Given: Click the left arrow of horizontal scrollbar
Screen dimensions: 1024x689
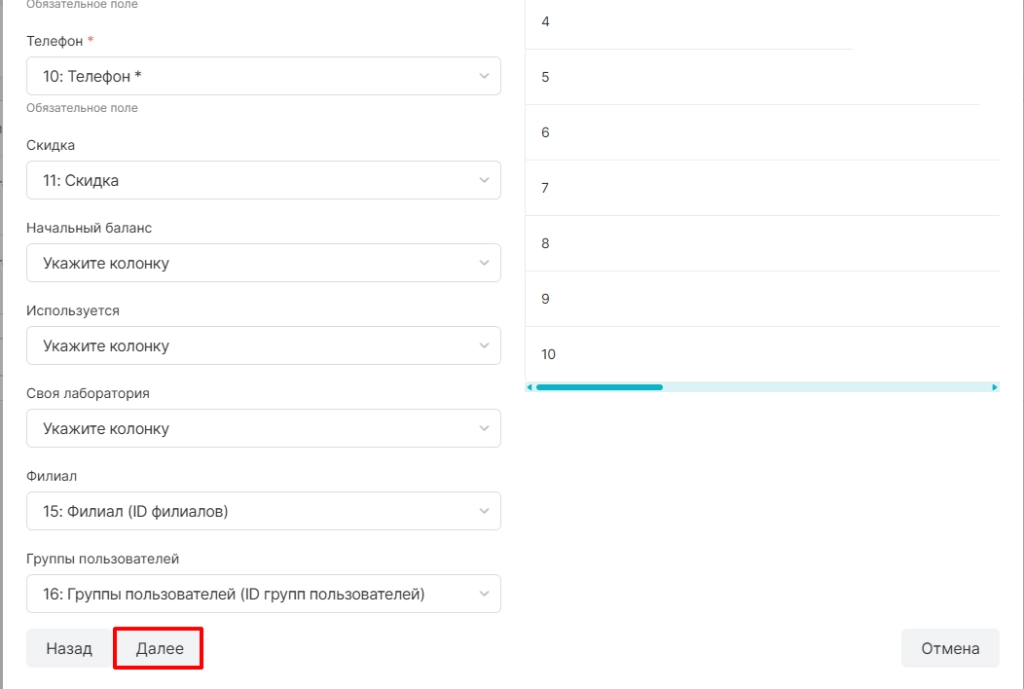Looking at the screenshot, I should pos(529,387).
